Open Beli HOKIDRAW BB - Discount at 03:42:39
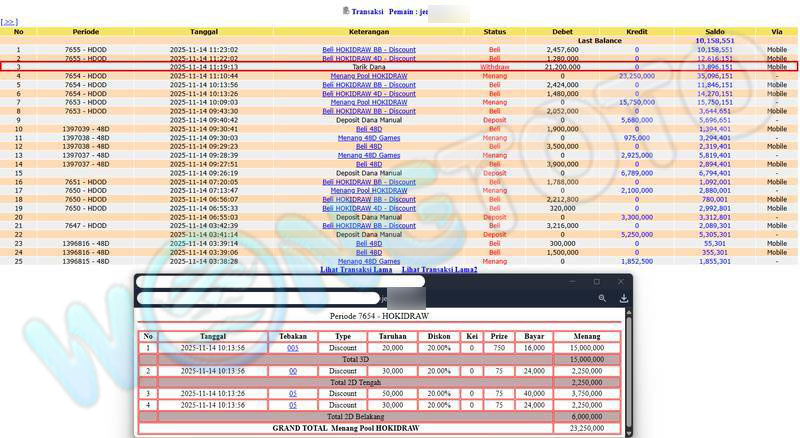 coord(369,226)
